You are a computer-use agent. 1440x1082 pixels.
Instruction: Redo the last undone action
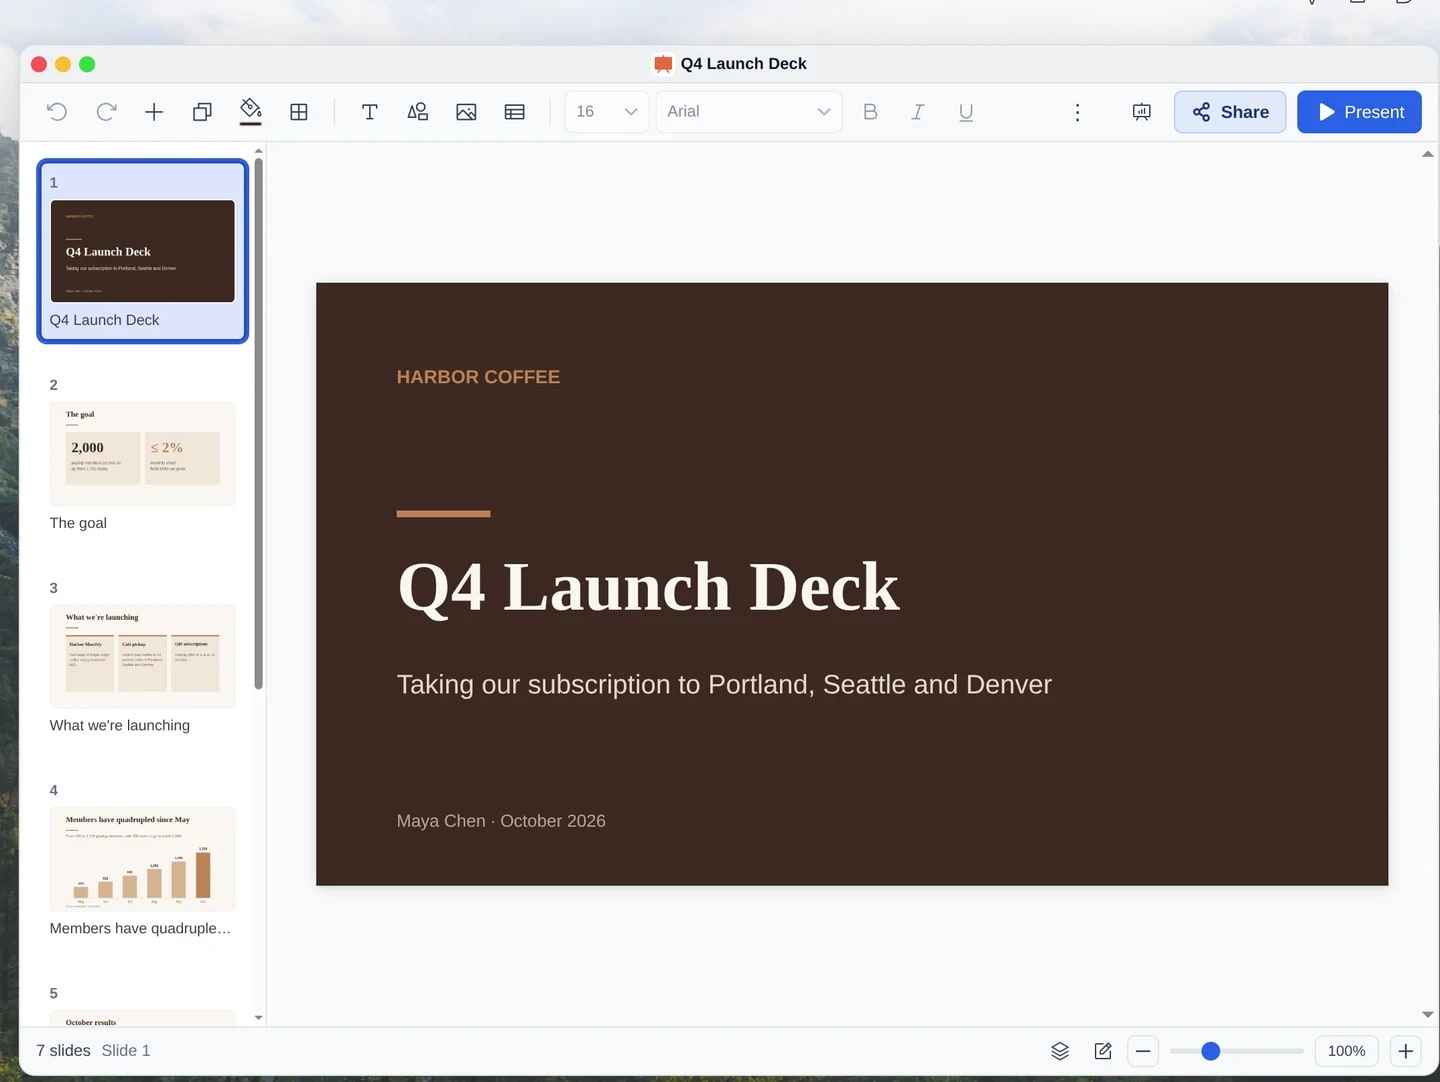(106, 112)
